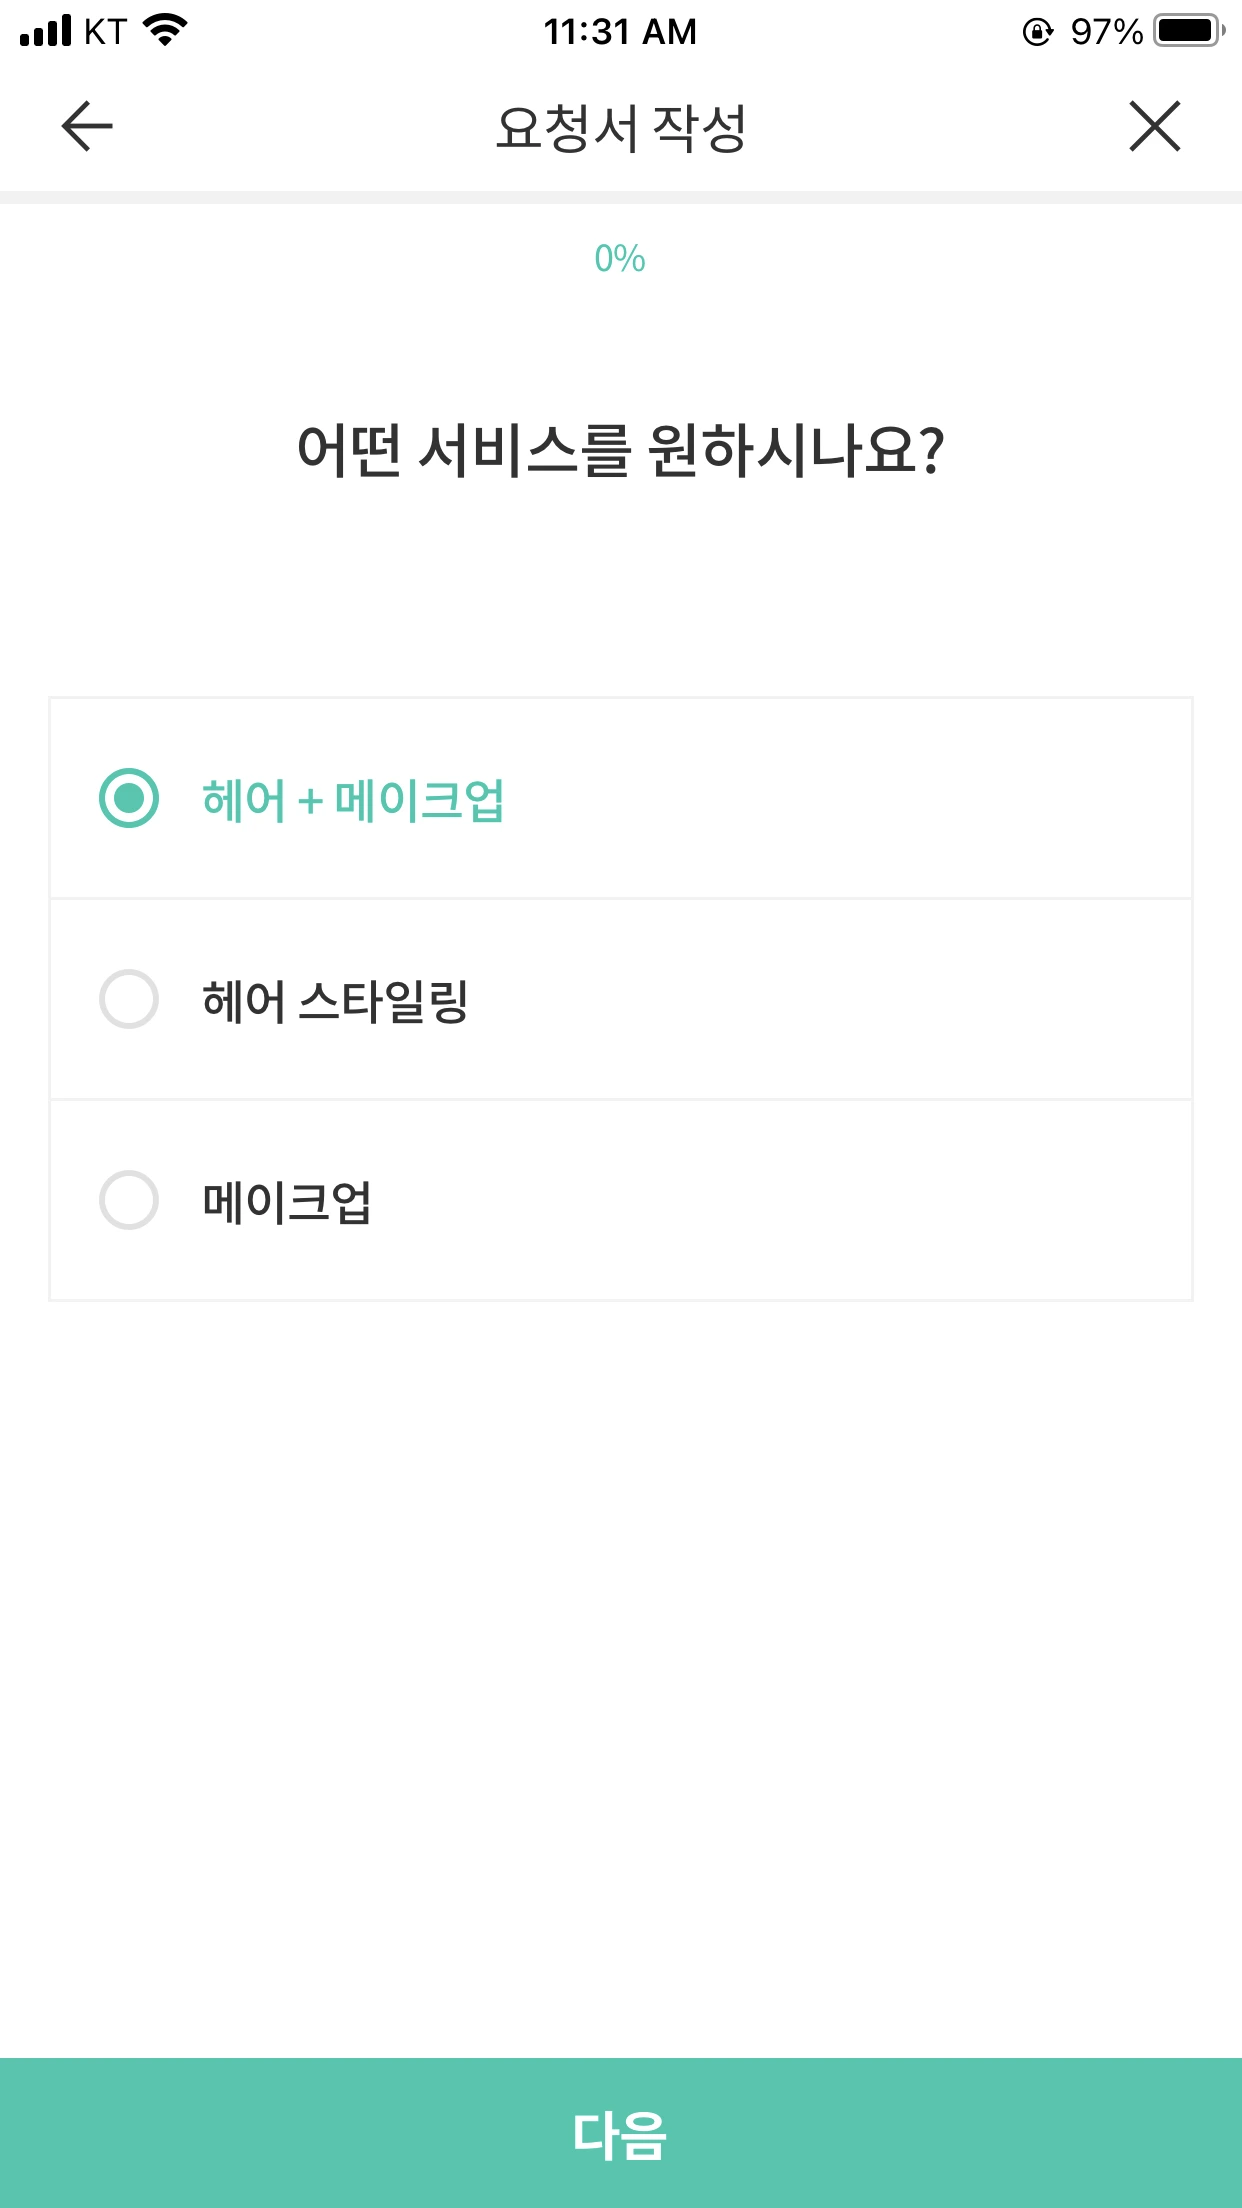
Task: Tap the 11:31 AM clock
Action: pos(620,32)
